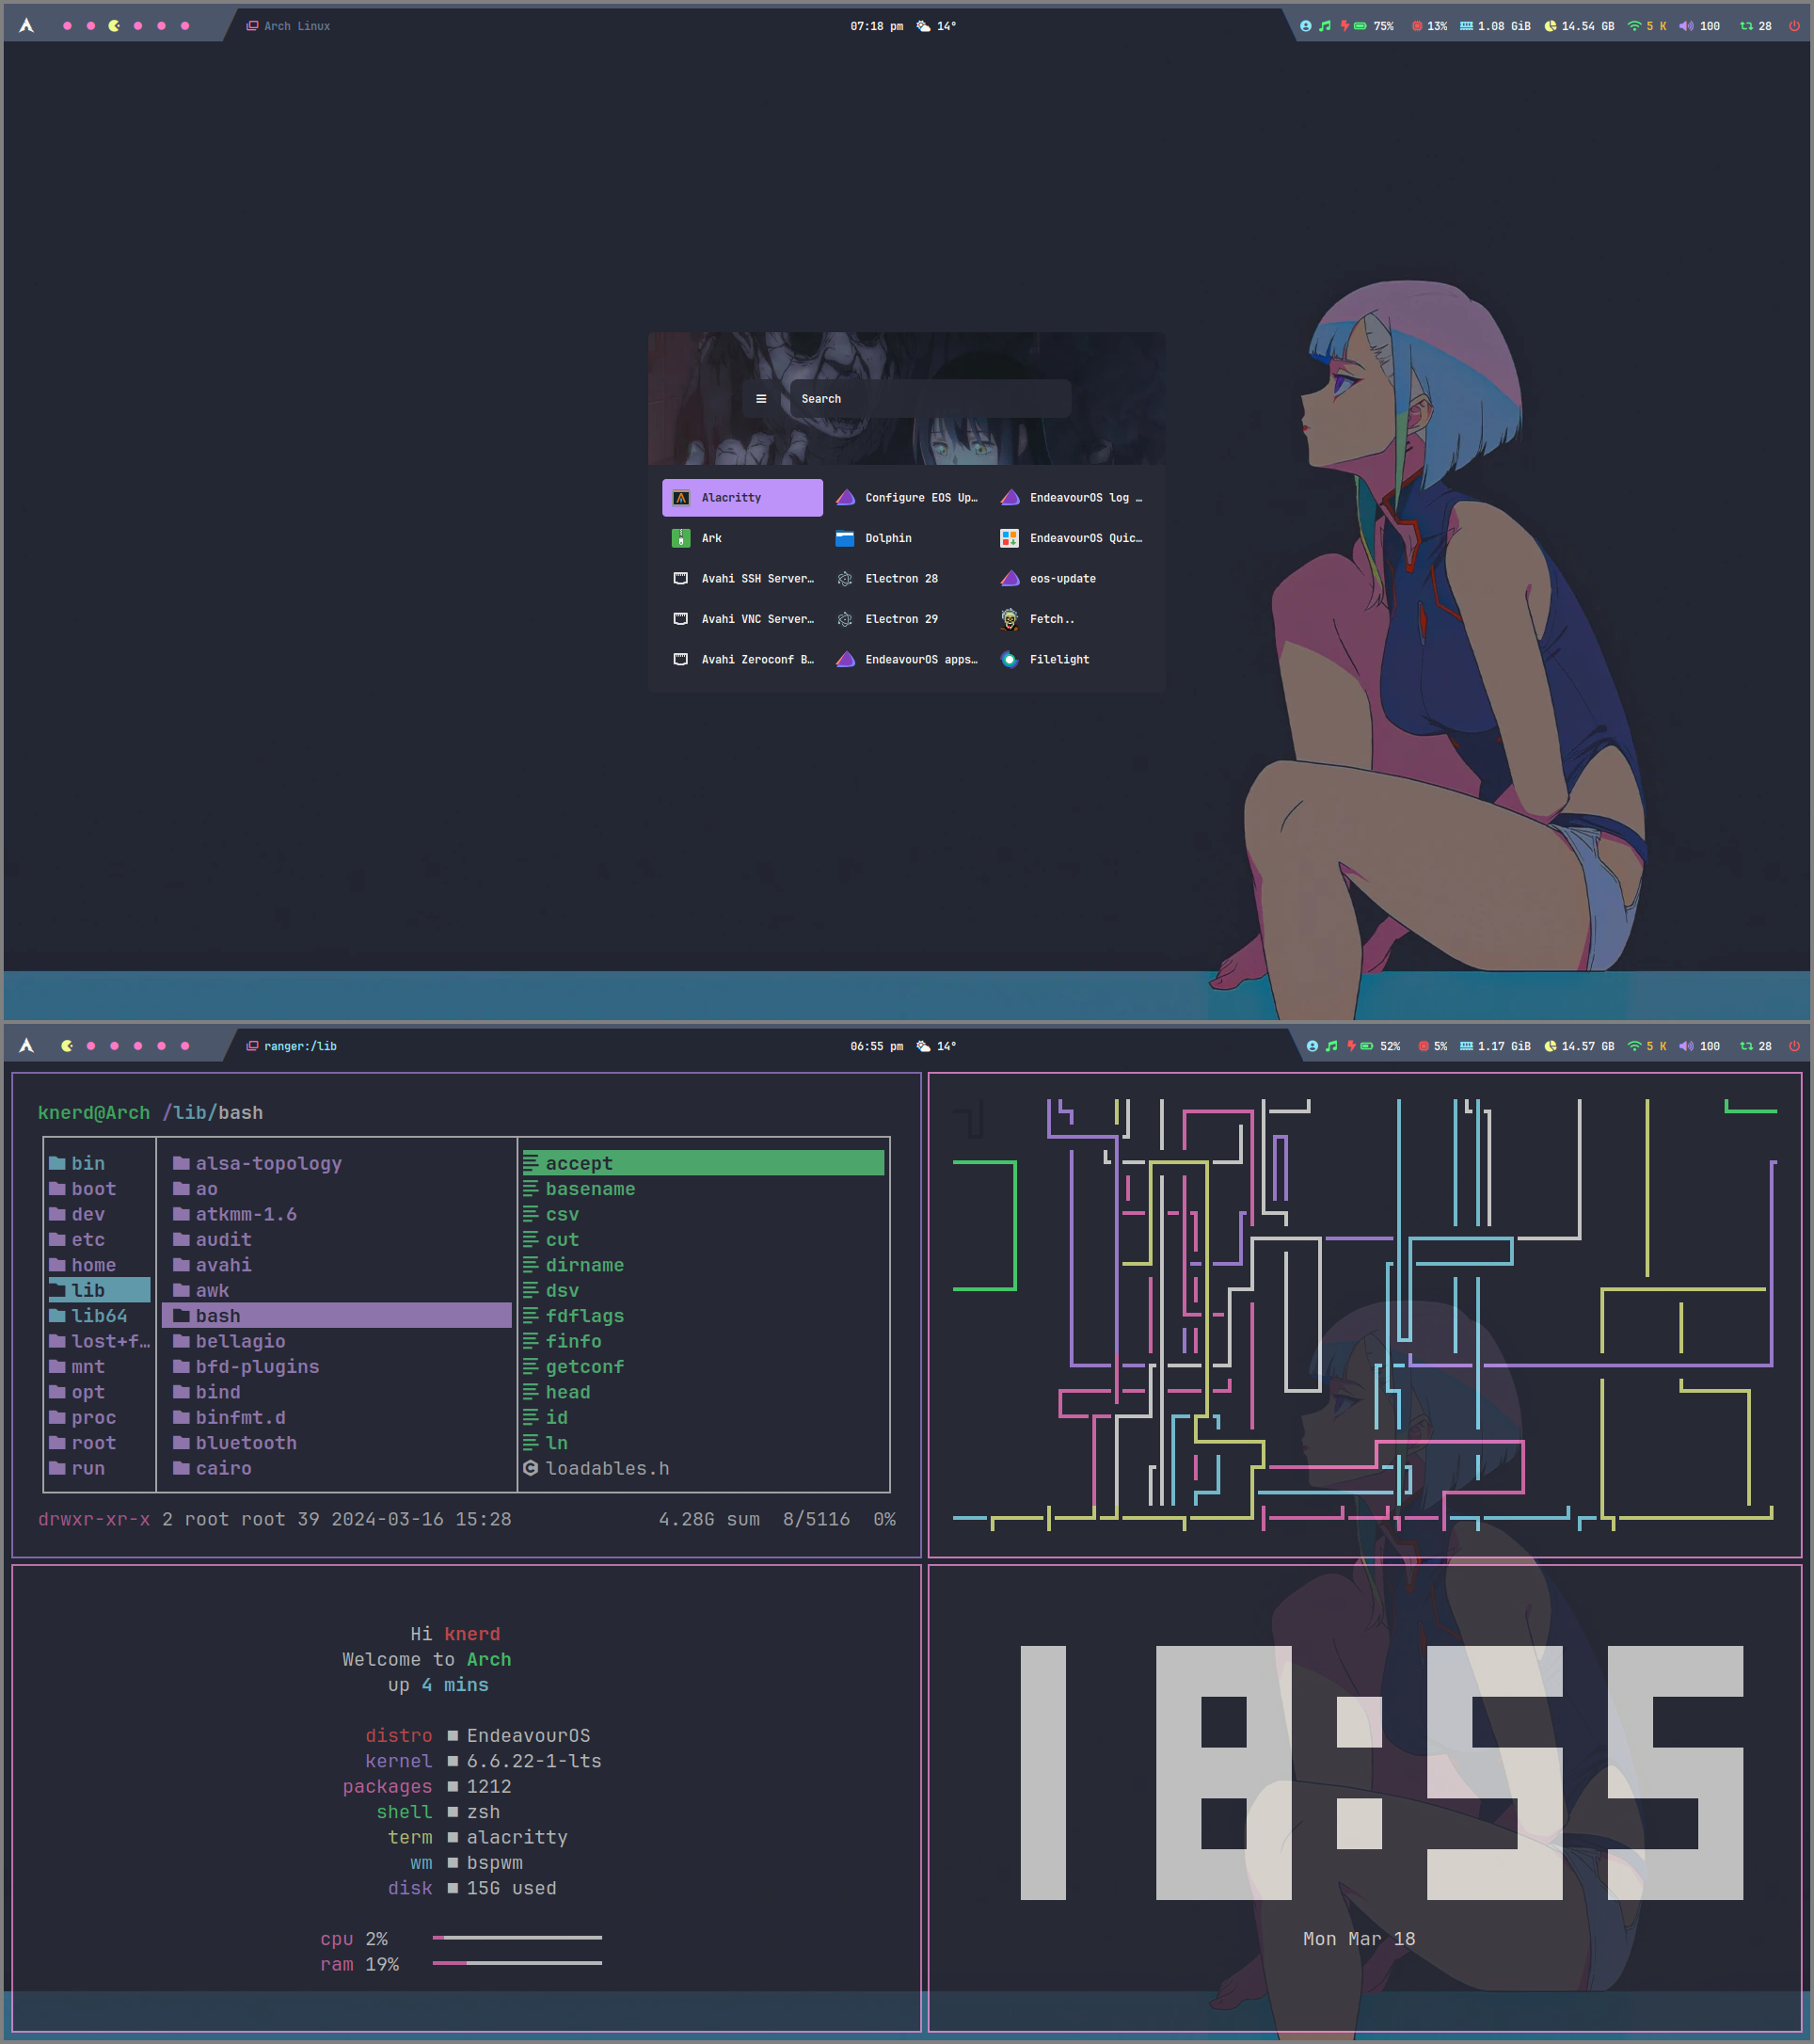Choose the Electron 28 launcher entry
Viewport: 1814px width, 2044px height.
tap(906, 578)
